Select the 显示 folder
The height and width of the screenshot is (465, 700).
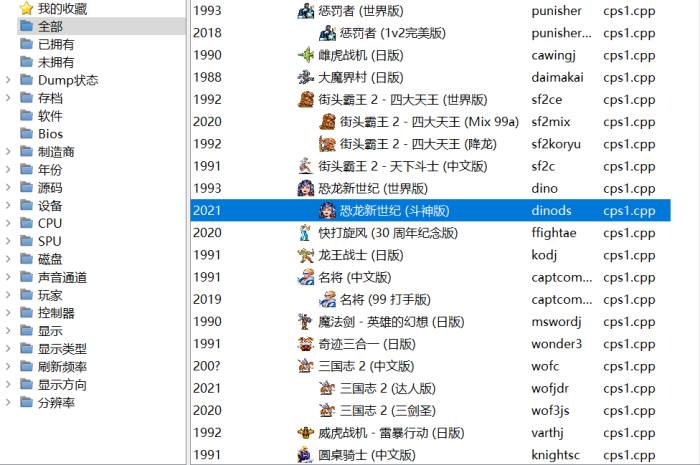point(42,331)
